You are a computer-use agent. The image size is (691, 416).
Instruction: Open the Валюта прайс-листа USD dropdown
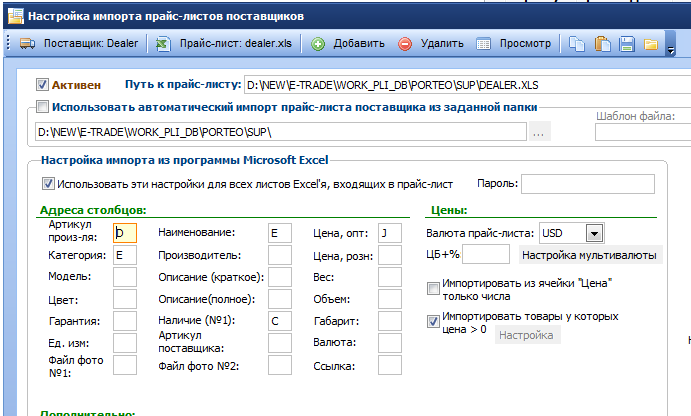(594, 233)
